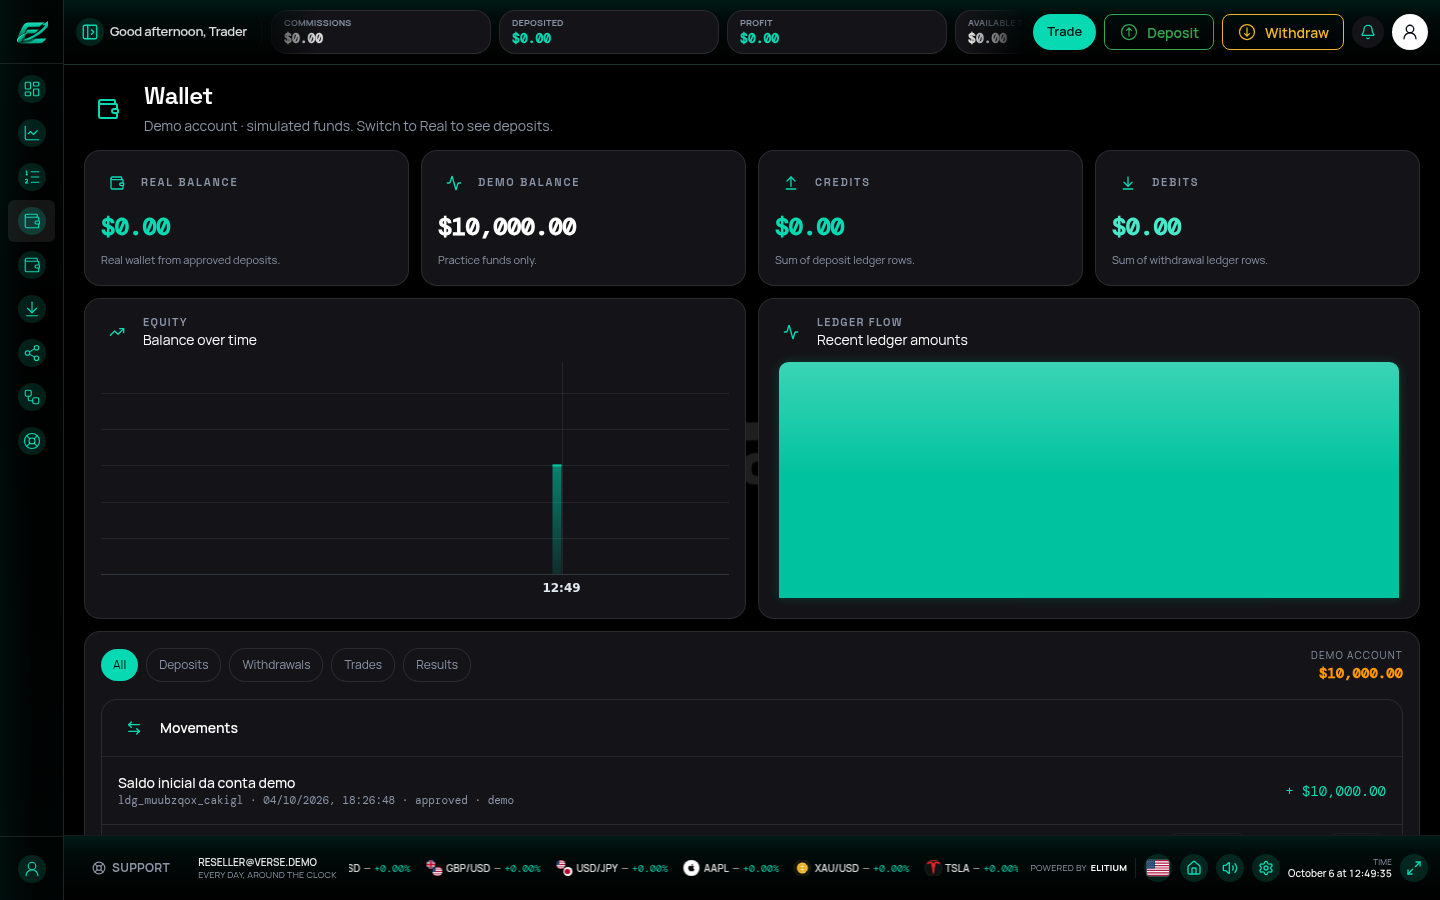Select the All filter tab

(119, 665)
